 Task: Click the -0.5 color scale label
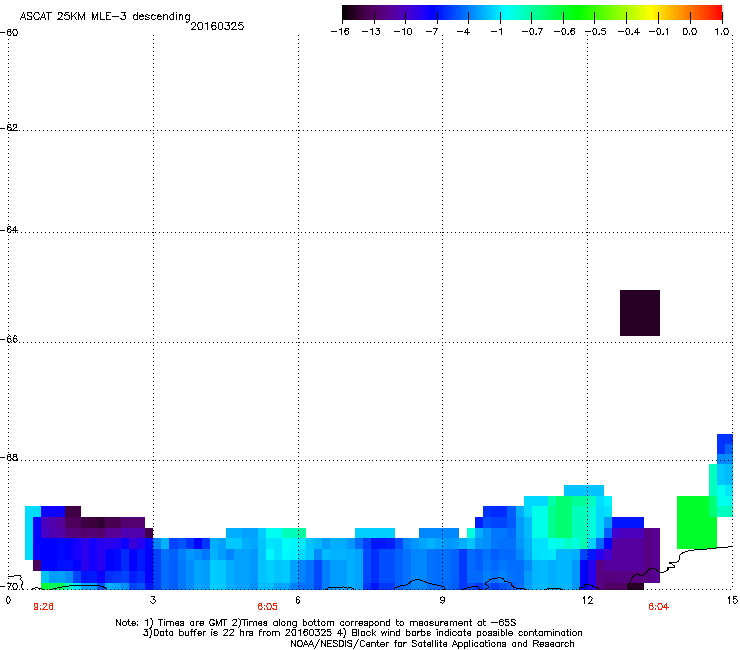tap(596, 32)
